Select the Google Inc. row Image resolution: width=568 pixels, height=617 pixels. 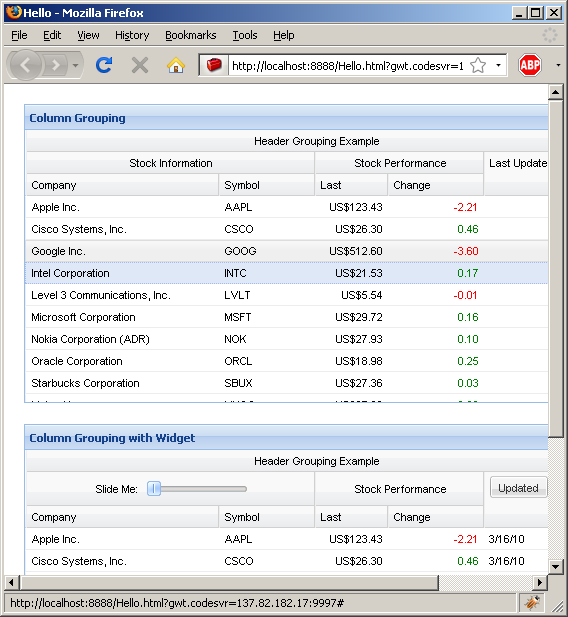coord(287,251)
